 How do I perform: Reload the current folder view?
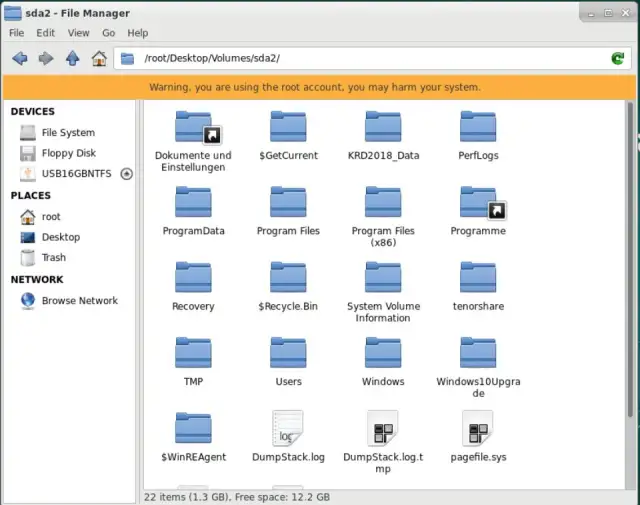618,59
